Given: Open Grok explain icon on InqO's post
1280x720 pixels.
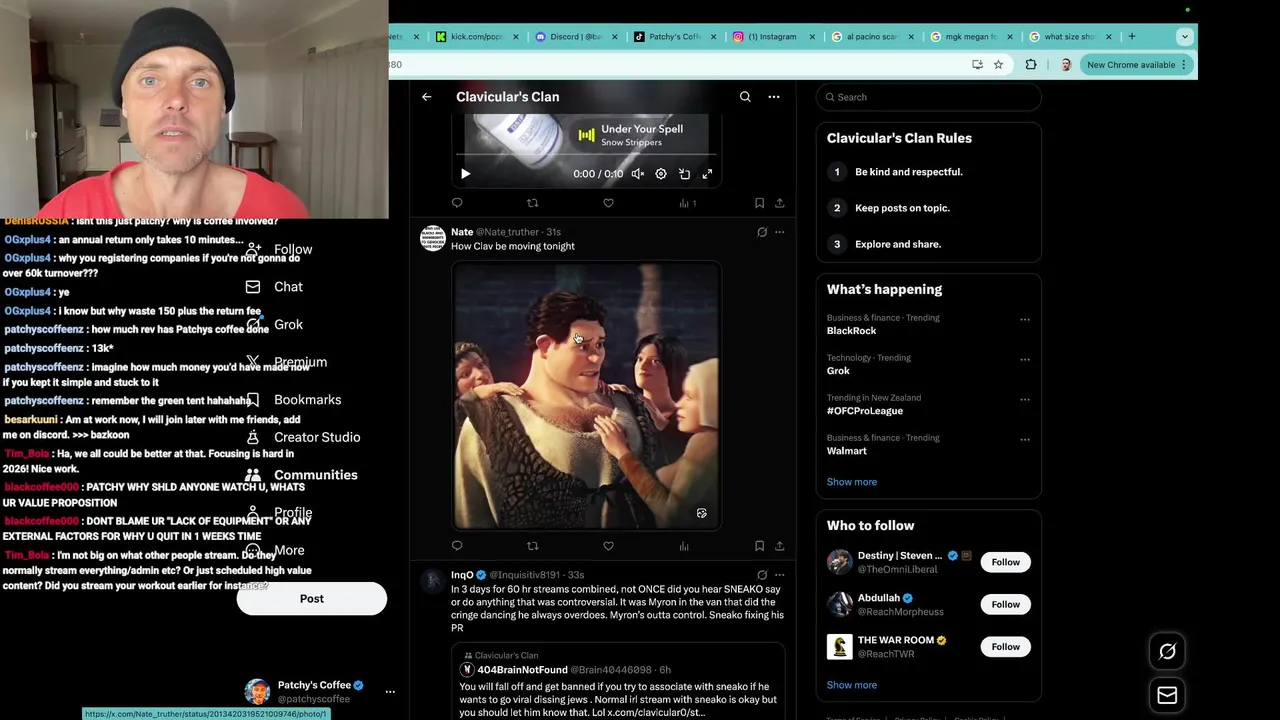Looking at the screenshot, I should coord(762,575).
